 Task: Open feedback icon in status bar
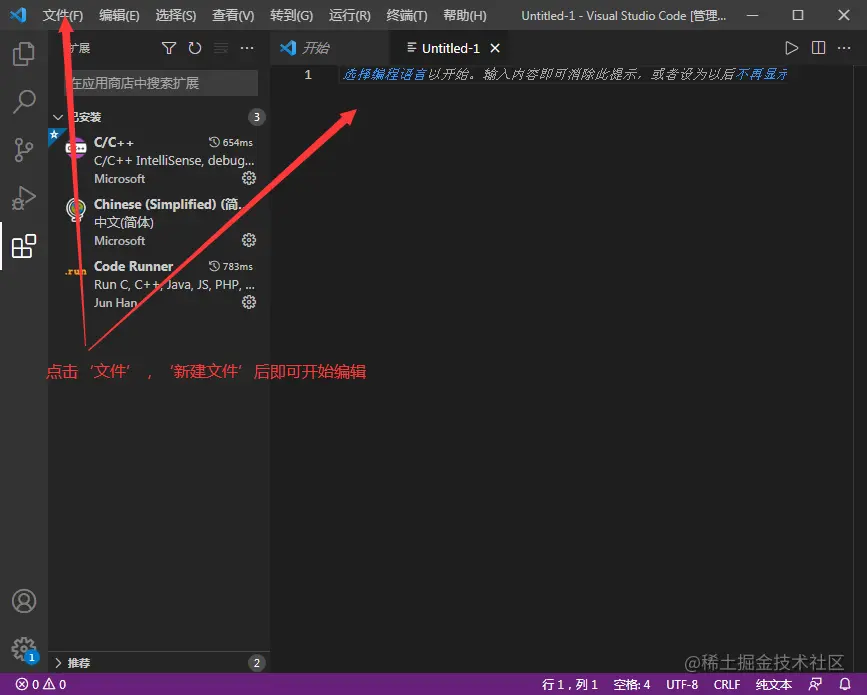click(815, 684)
